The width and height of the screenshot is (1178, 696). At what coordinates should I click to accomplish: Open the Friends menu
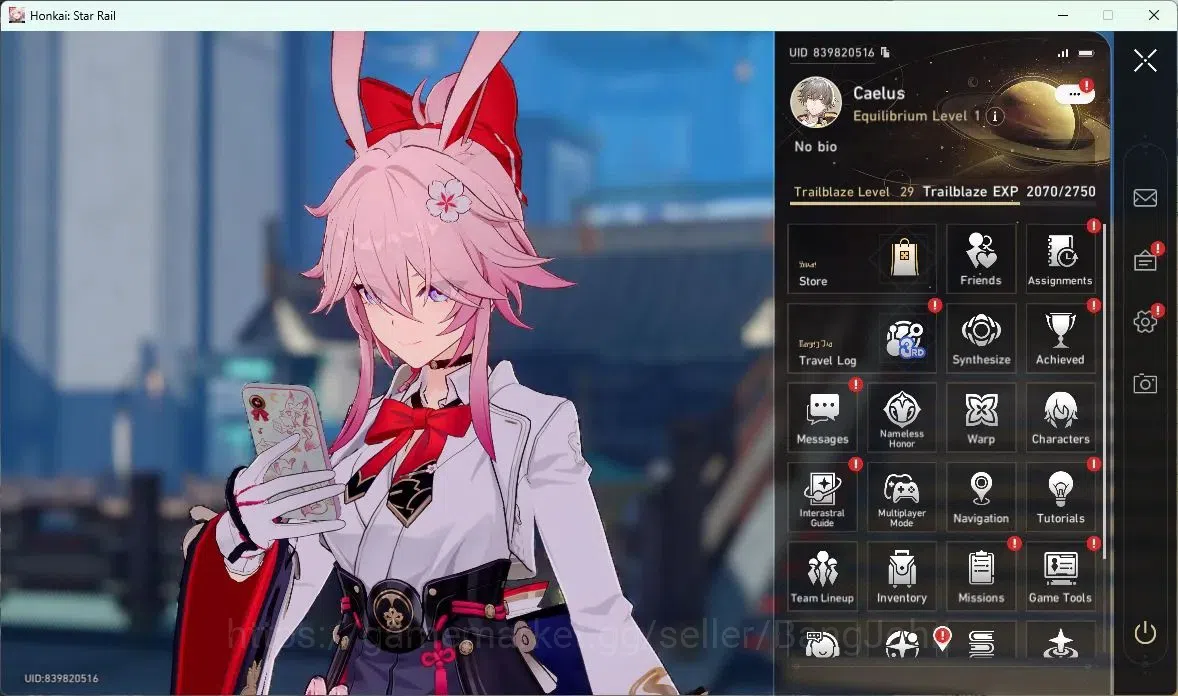(x=980, y=259)
